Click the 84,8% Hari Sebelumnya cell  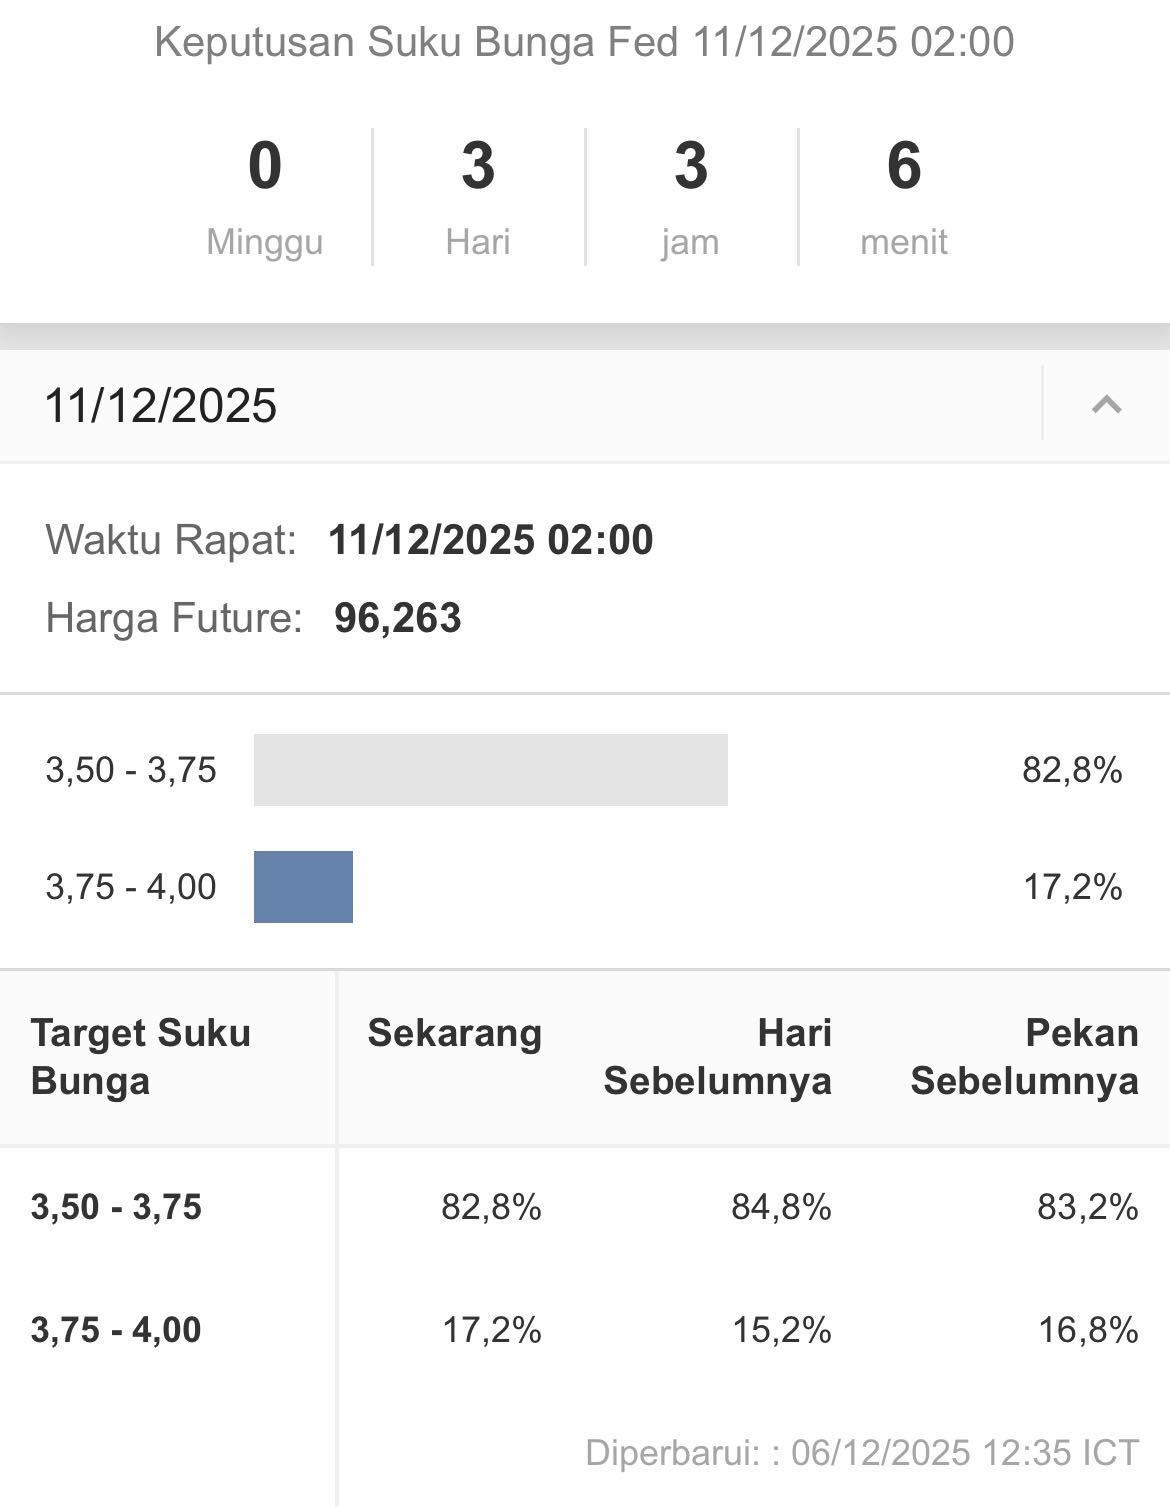781,1207
